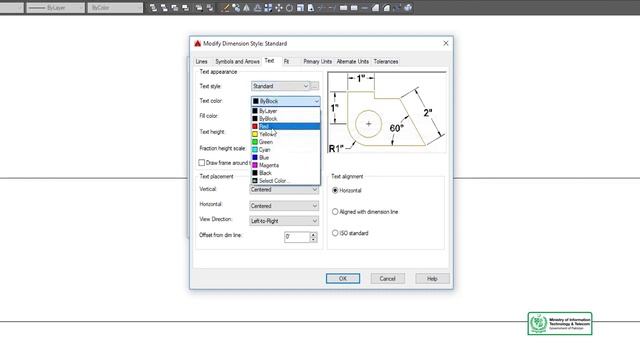Select the Array tool
640x360 pixels.
[x=268, y=8]
